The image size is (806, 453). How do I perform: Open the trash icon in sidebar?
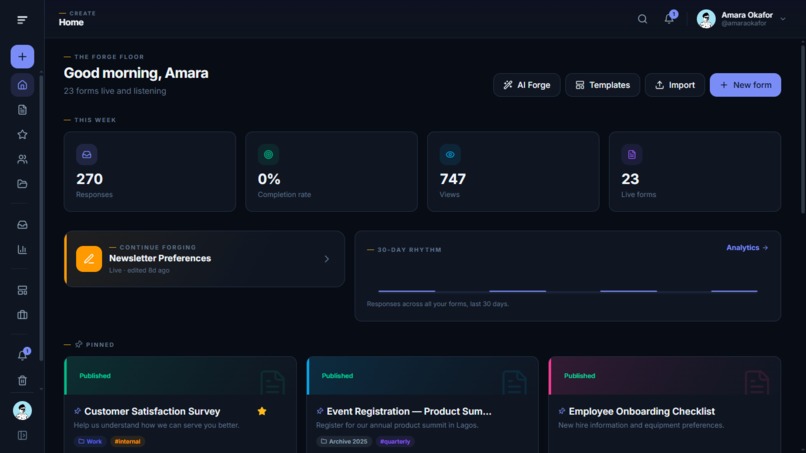coord(22,380)
